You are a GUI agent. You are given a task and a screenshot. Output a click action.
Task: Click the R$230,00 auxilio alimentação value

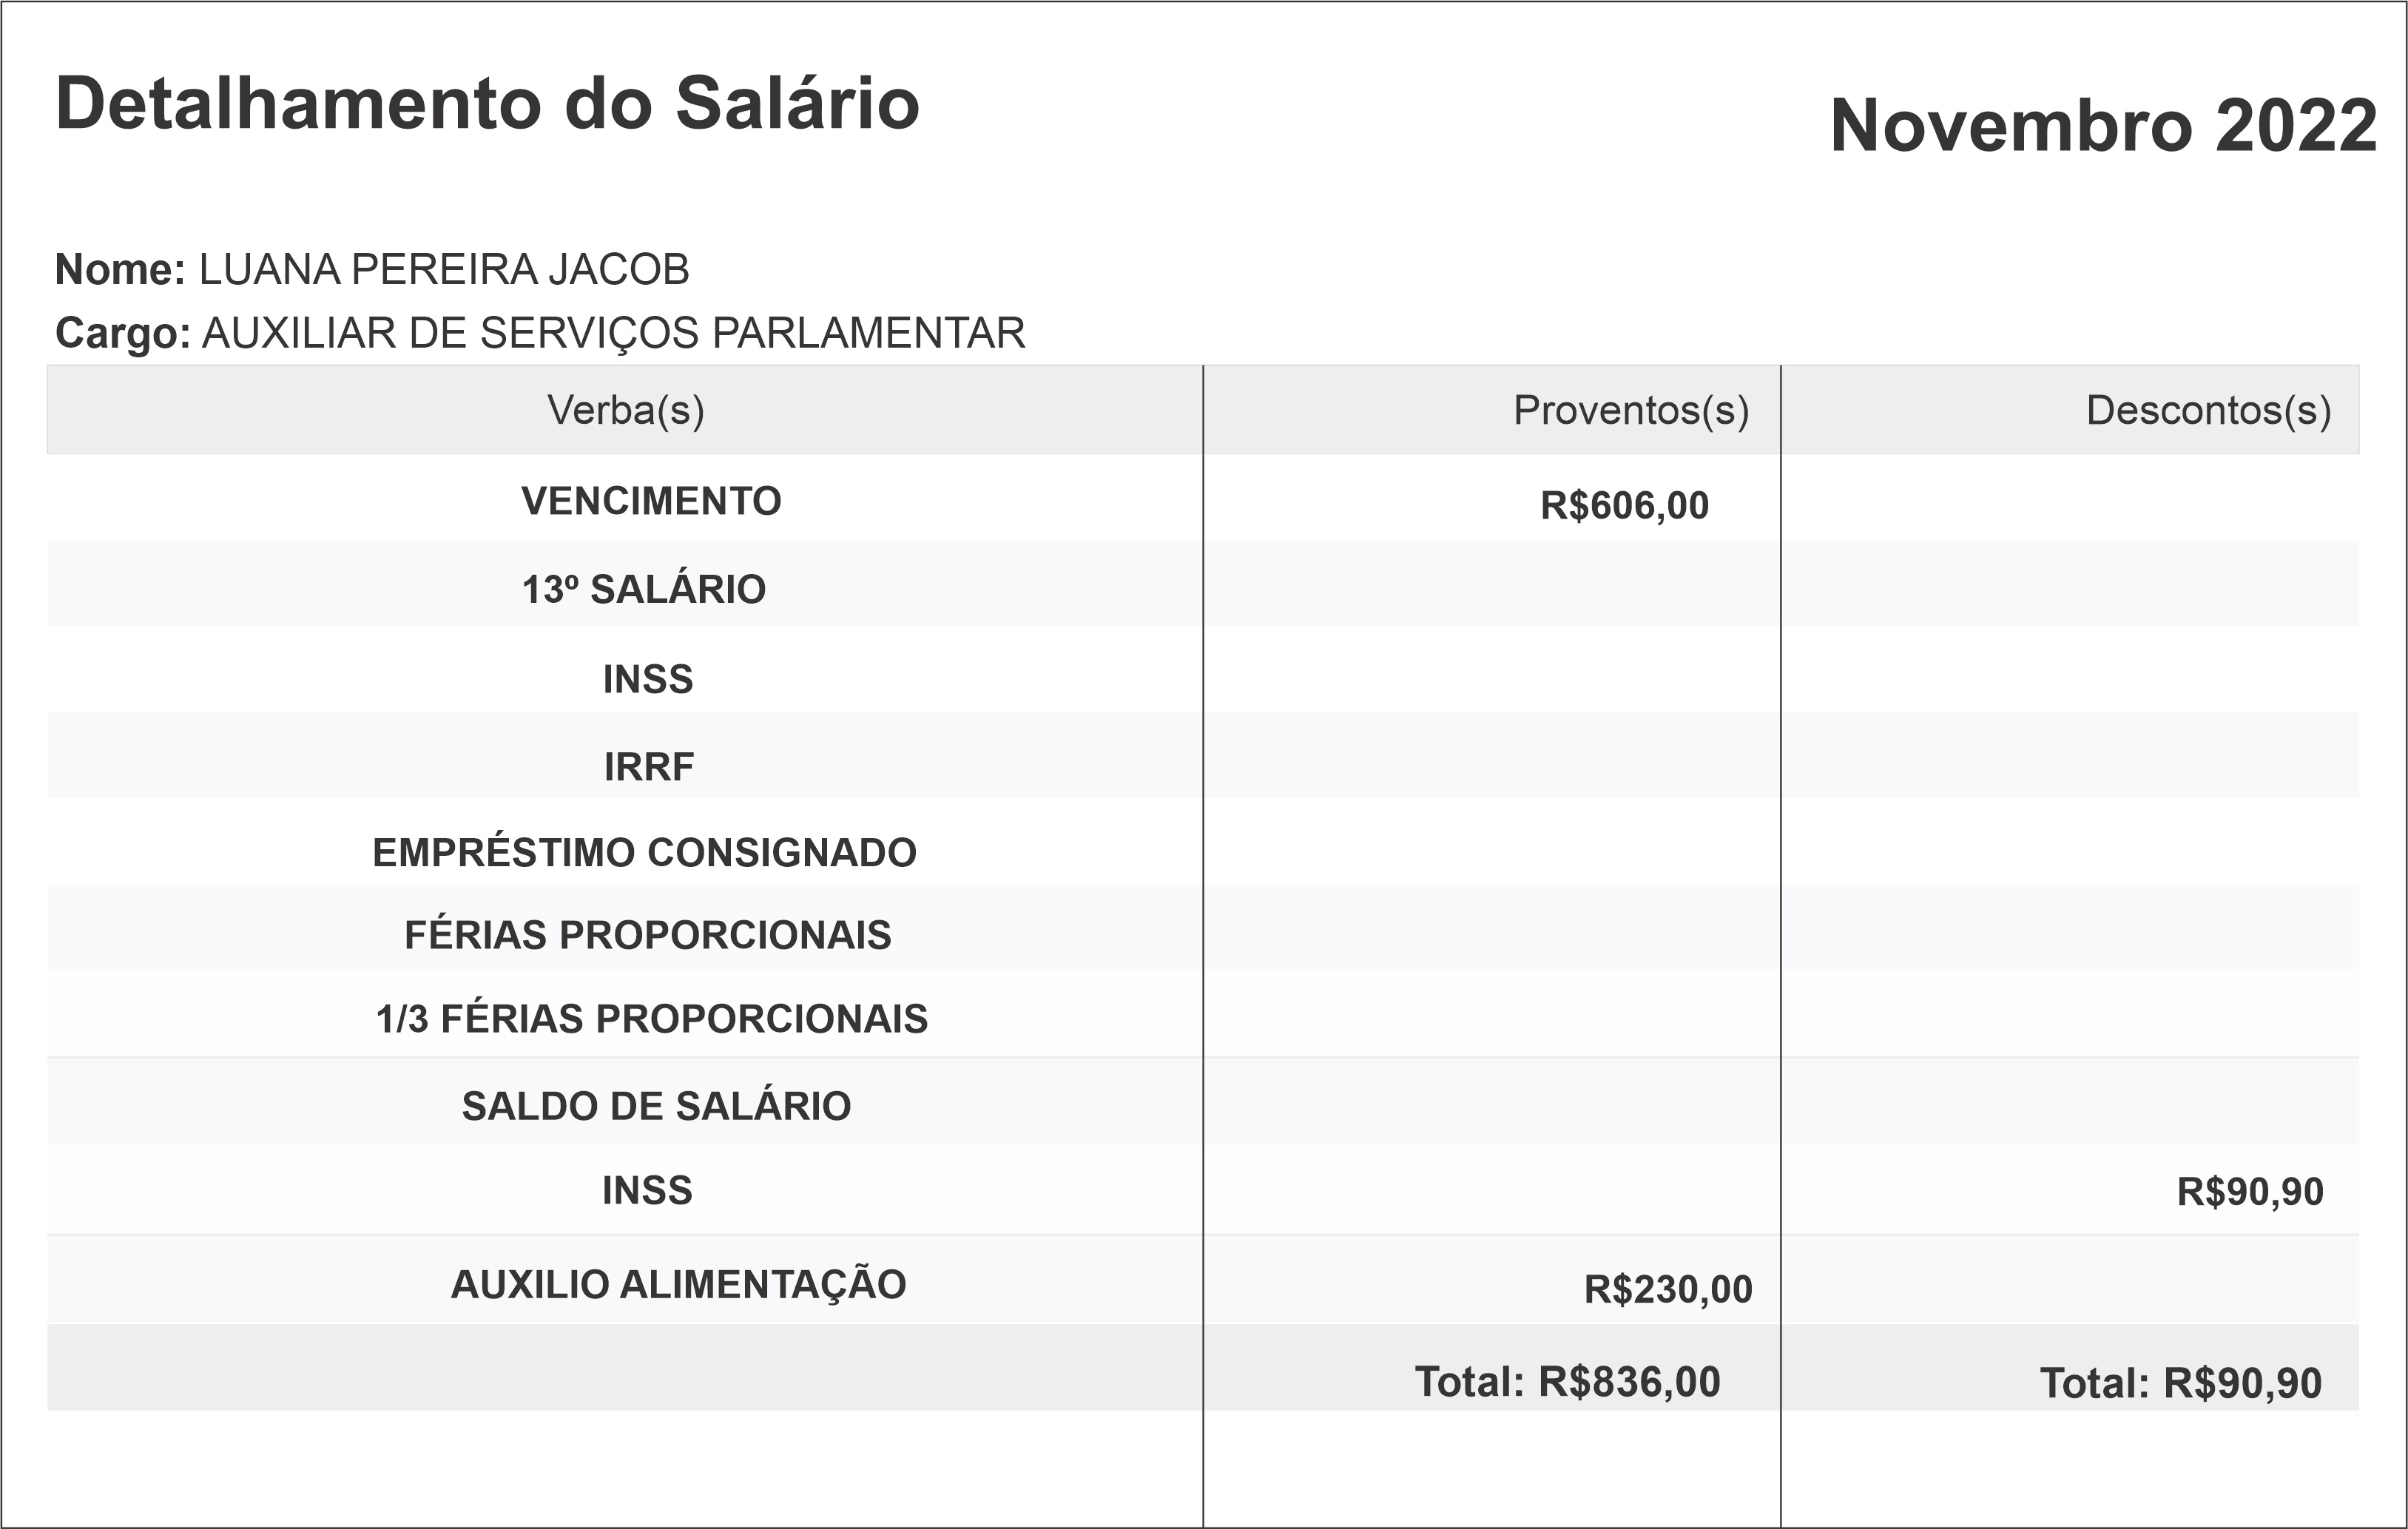(x=1668, y=1290)
